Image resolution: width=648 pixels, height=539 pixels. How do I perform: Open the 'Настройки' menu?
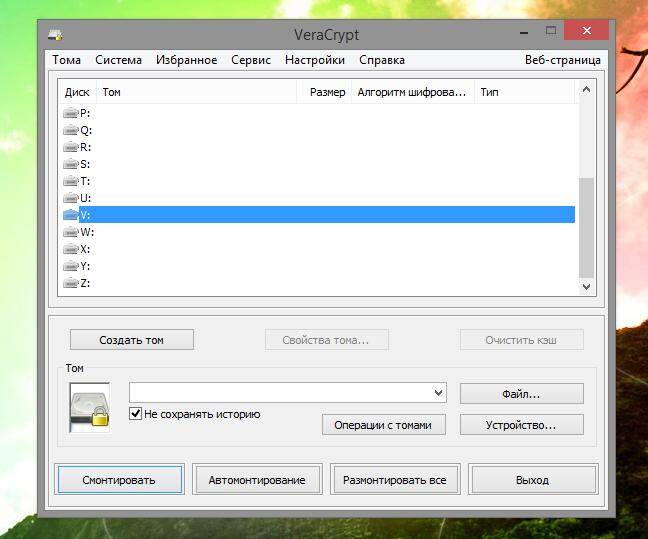coord(315,60)
